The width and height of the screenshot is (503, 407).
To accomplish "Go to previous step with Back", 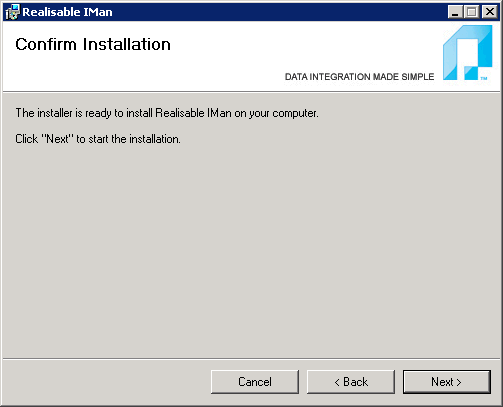I will pos(351,382).
